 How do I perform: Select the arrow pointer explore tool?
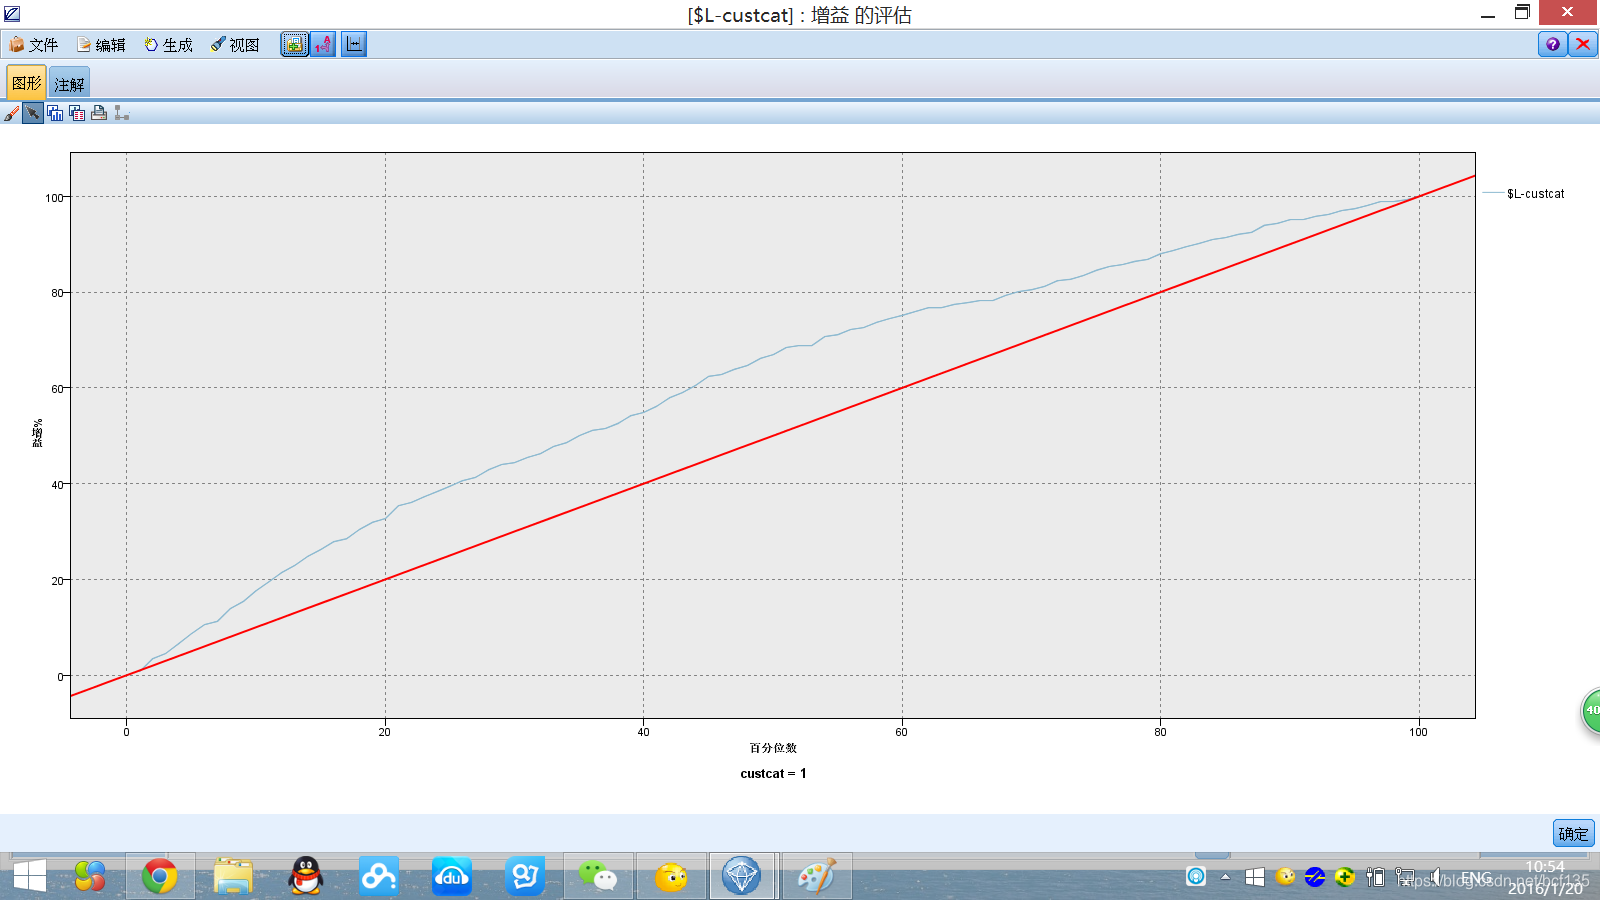(x=33, y=113)
